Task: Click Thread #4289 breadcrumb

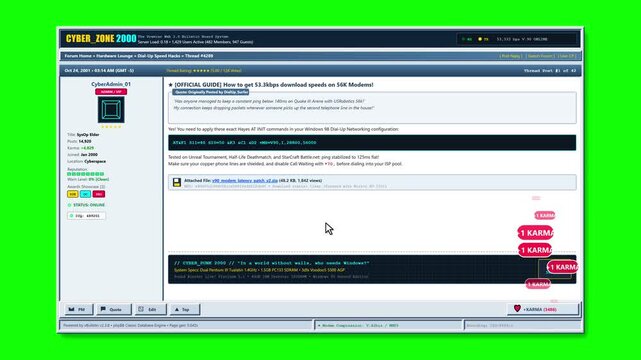Action: [x=199, y=56]
